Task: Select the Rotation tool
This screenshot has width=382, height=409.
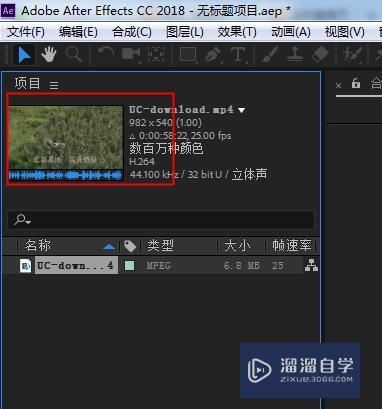Action: click(106, 54)
